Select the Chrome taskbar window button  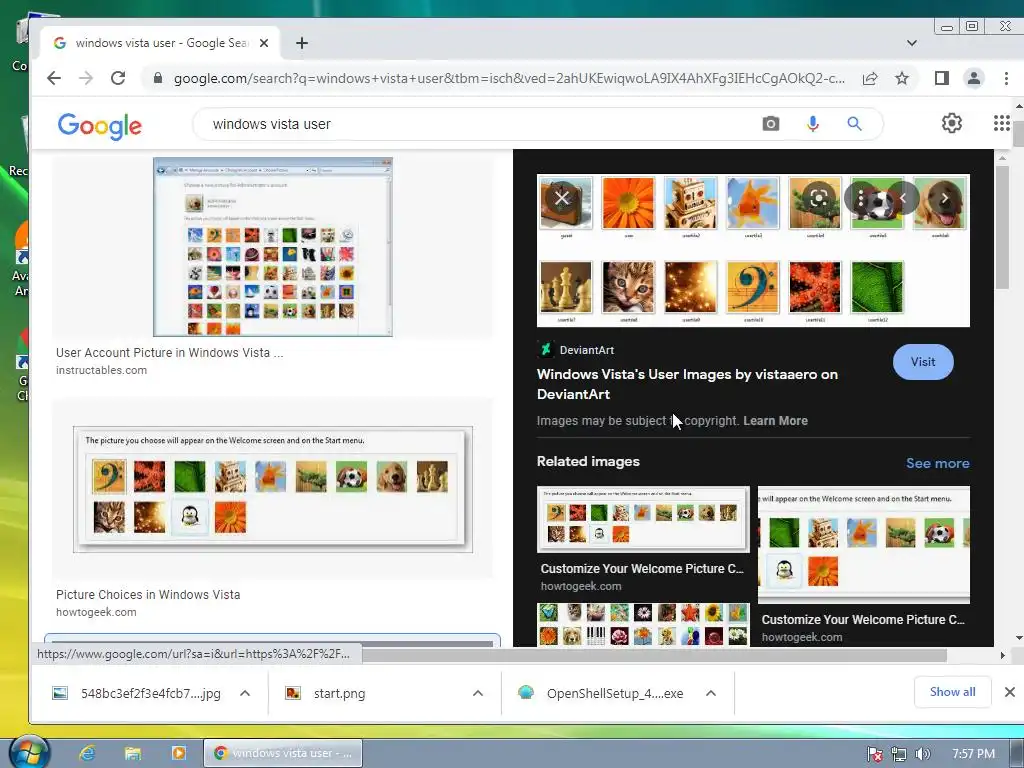283,753
